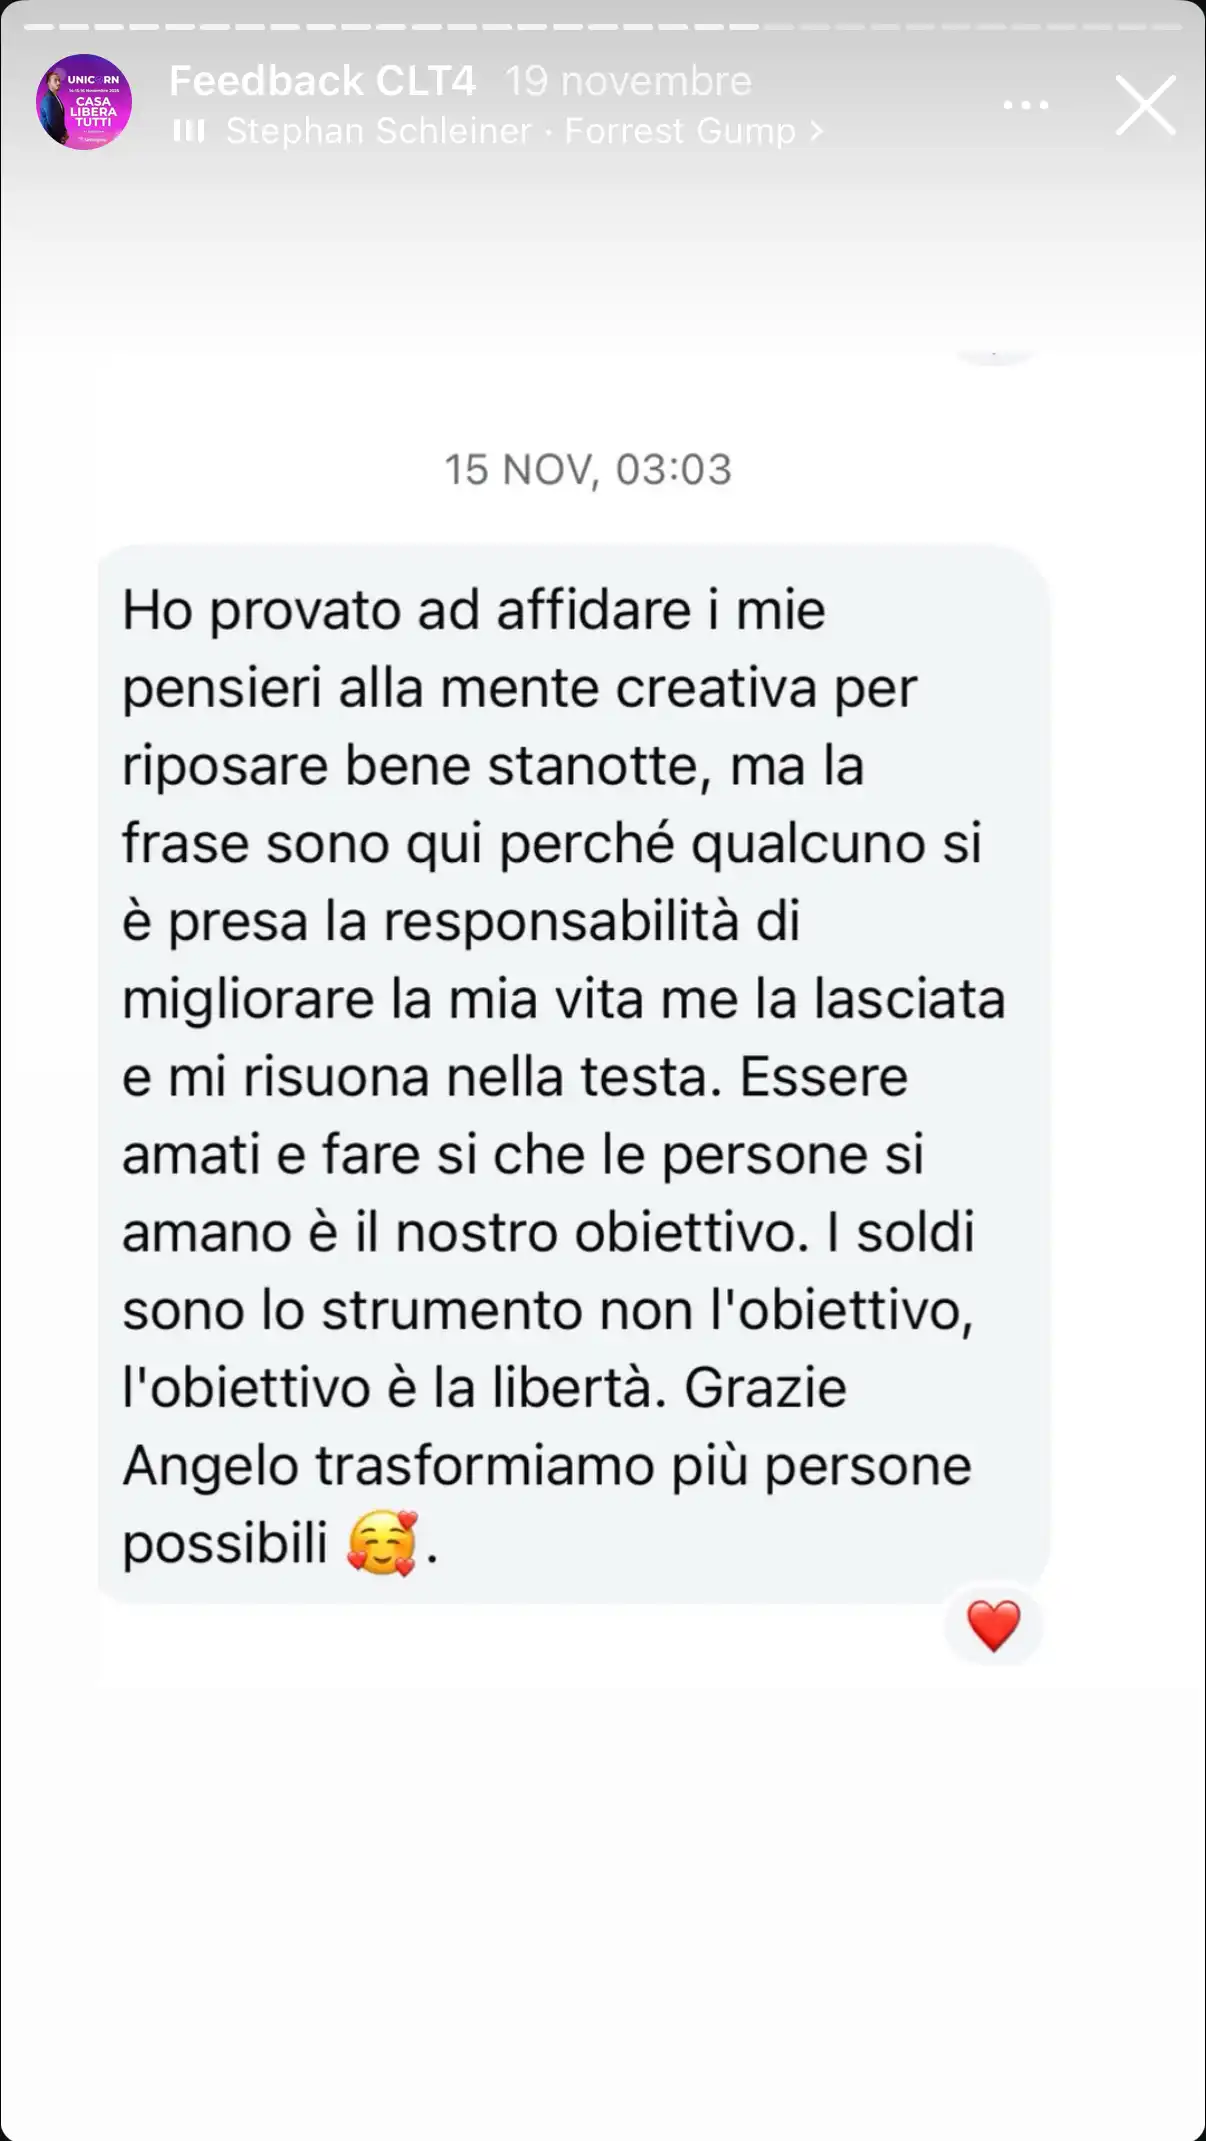Open the Forrest Gump song title
Screen dimensions: 1206x2141
[x=680, y=131]
